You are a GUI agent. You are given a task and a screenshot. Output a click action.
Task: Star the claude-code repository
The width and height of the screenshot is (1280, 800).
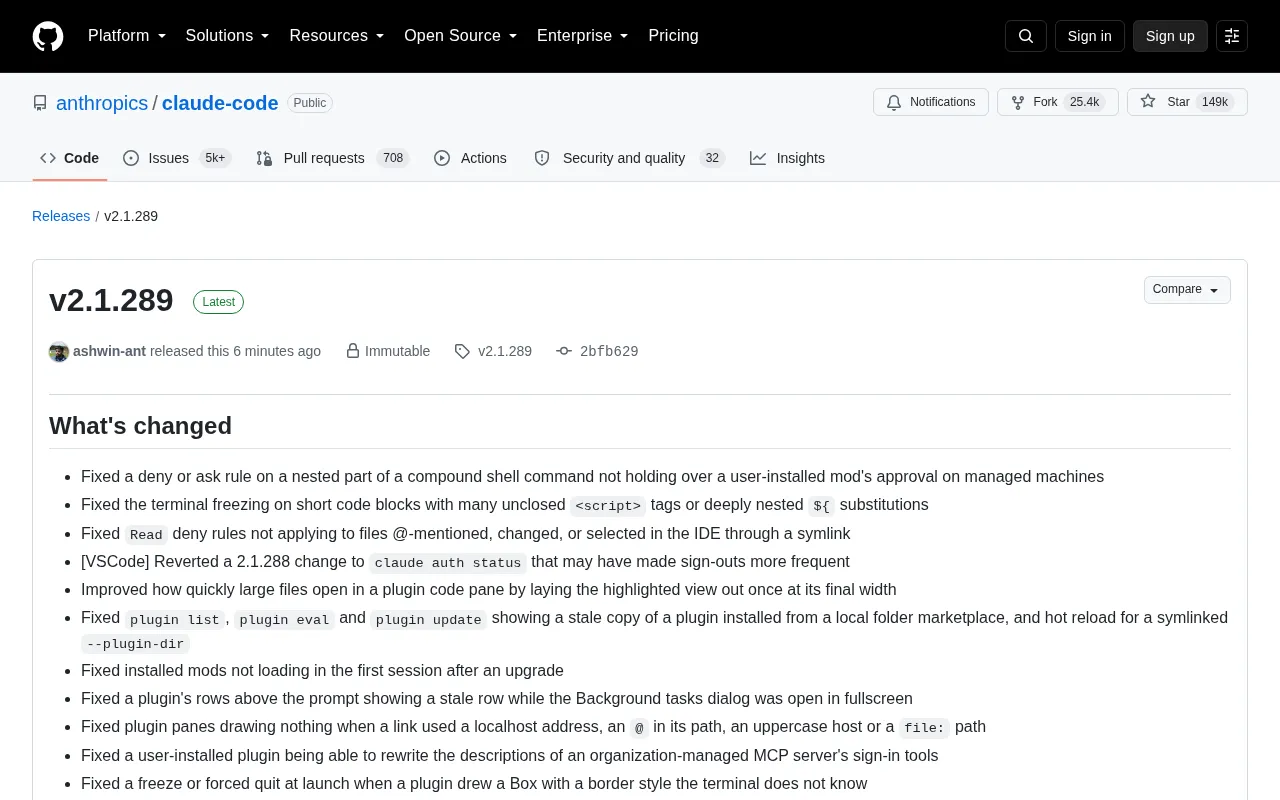point(1187,102)
